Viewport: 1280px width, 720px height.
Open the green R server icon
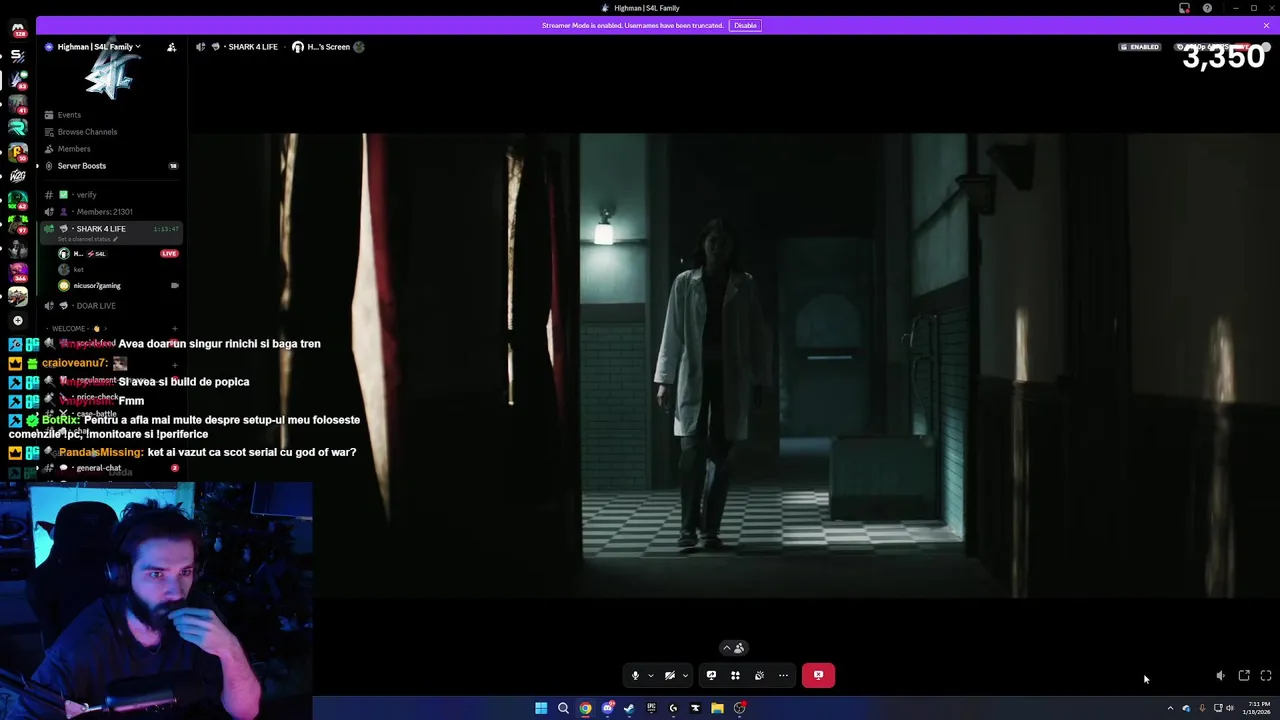coord(17,127)
